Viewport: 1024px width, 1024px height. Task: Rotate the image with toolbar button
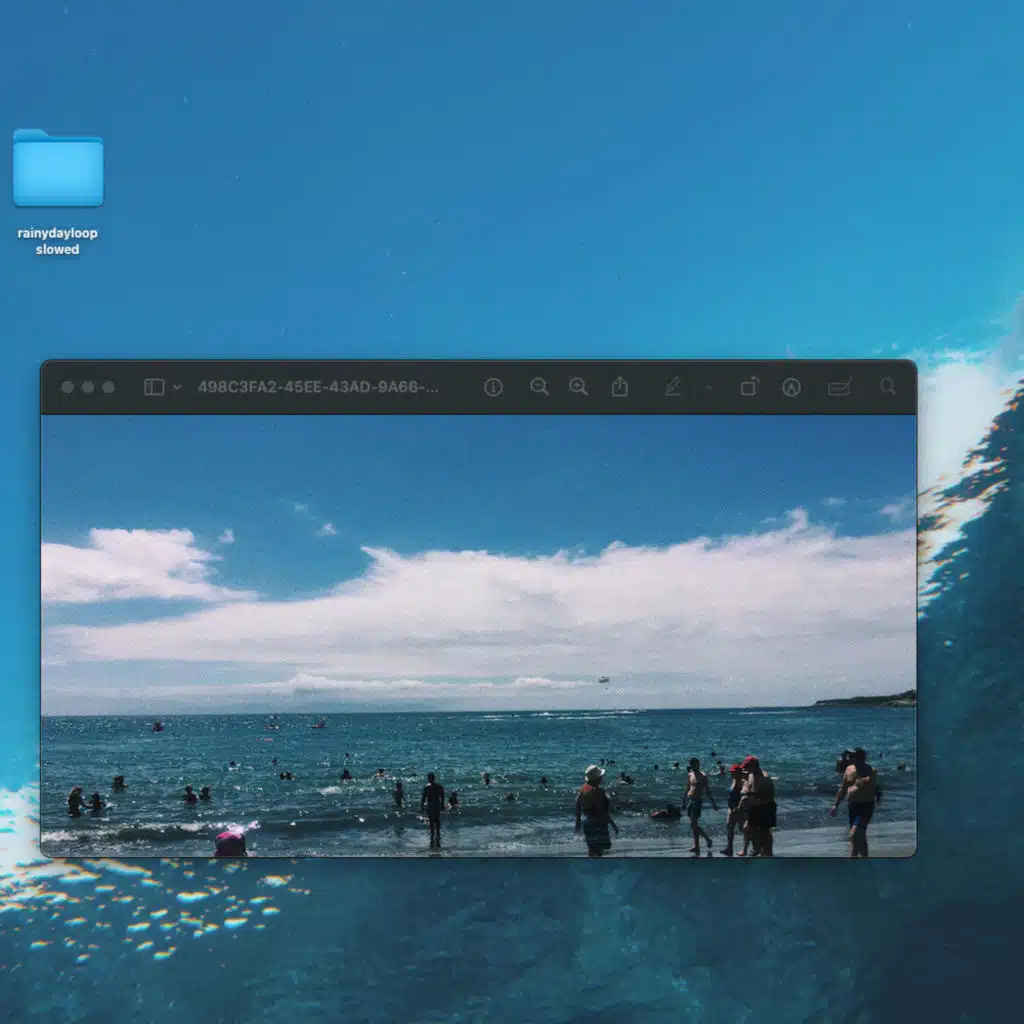click(x=749, y=387)
